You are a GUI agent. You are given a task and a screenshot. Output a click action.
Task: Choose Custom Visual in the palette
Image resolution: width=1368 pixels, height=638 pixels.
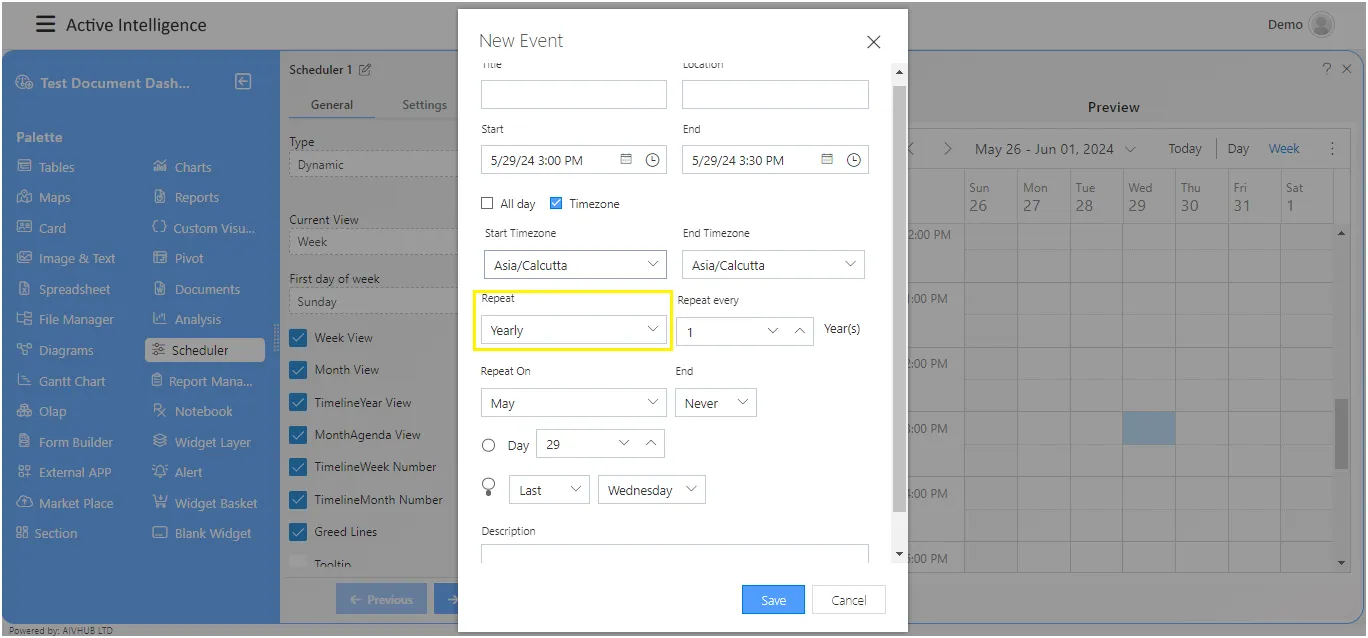click(x=204, y=228)
